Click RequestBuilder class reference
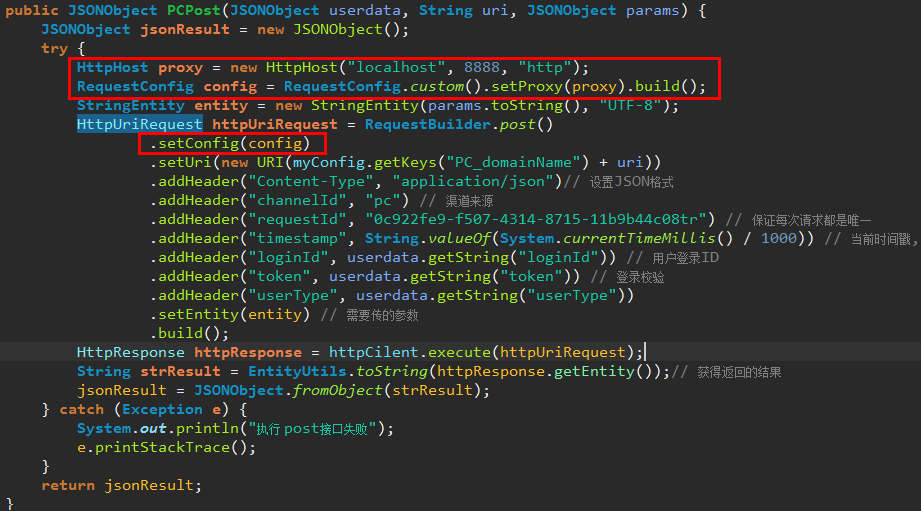Viewport: 921px width, 511px height. coord(428,125)
